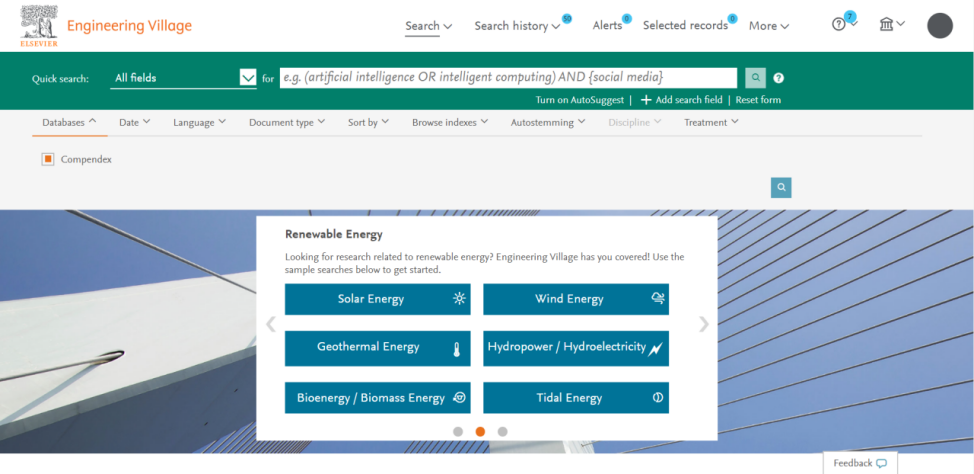Open the Search menu

coord(429,26)
